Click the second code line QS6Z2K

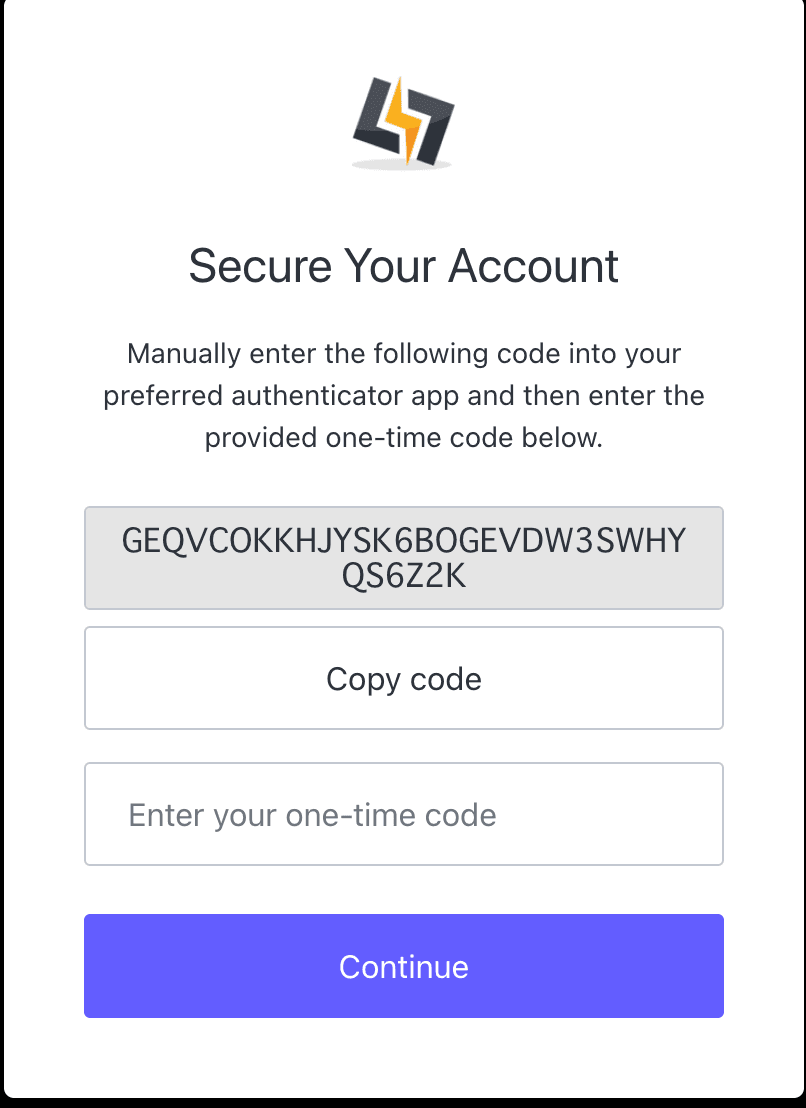tap(403, 577)
